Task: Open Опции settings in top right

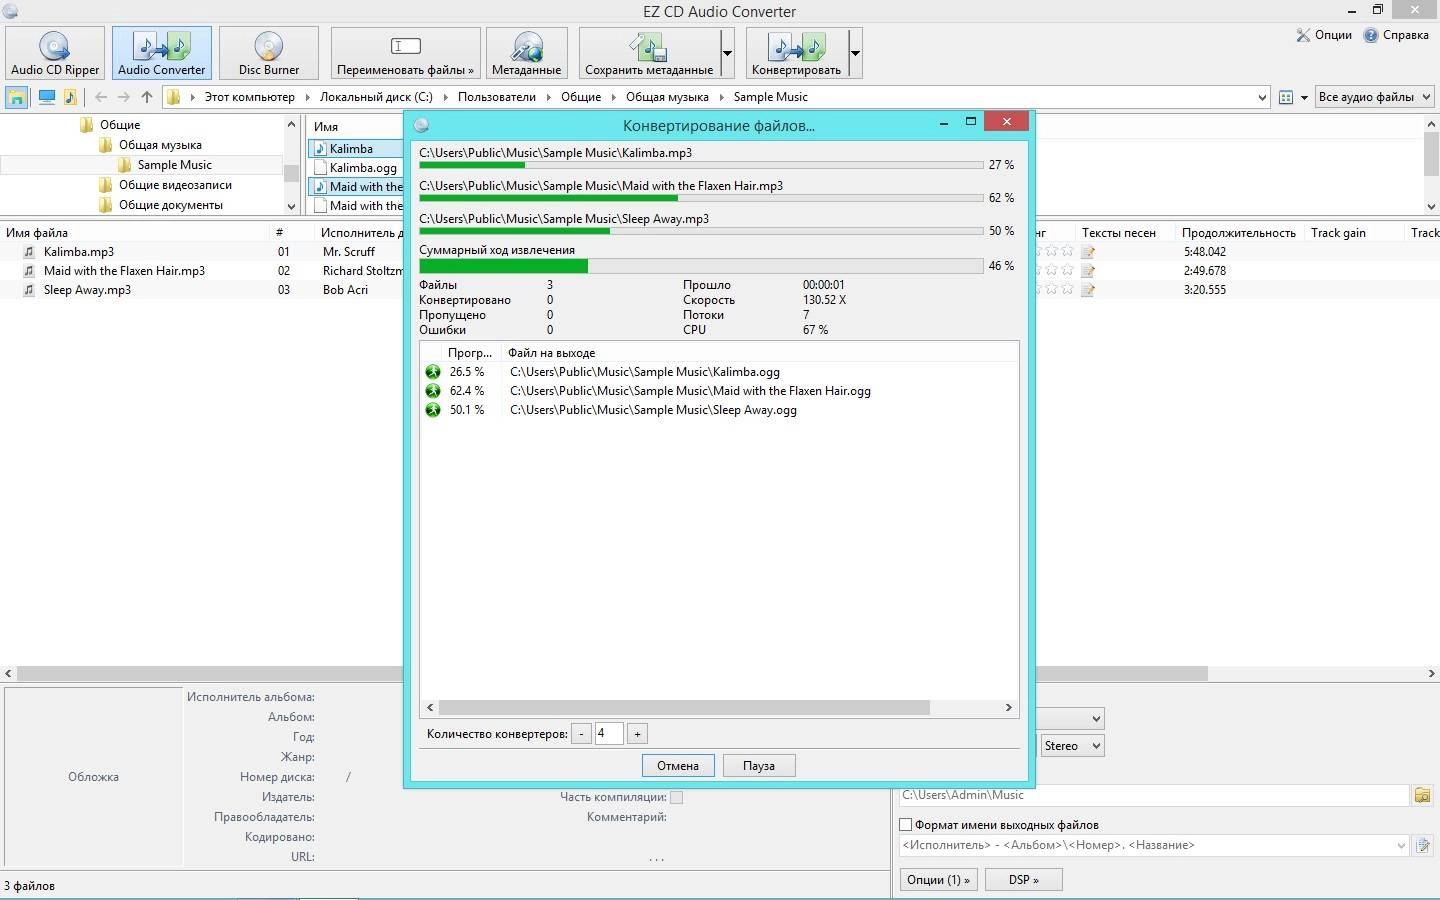Action: click(x=1324, y=35)
